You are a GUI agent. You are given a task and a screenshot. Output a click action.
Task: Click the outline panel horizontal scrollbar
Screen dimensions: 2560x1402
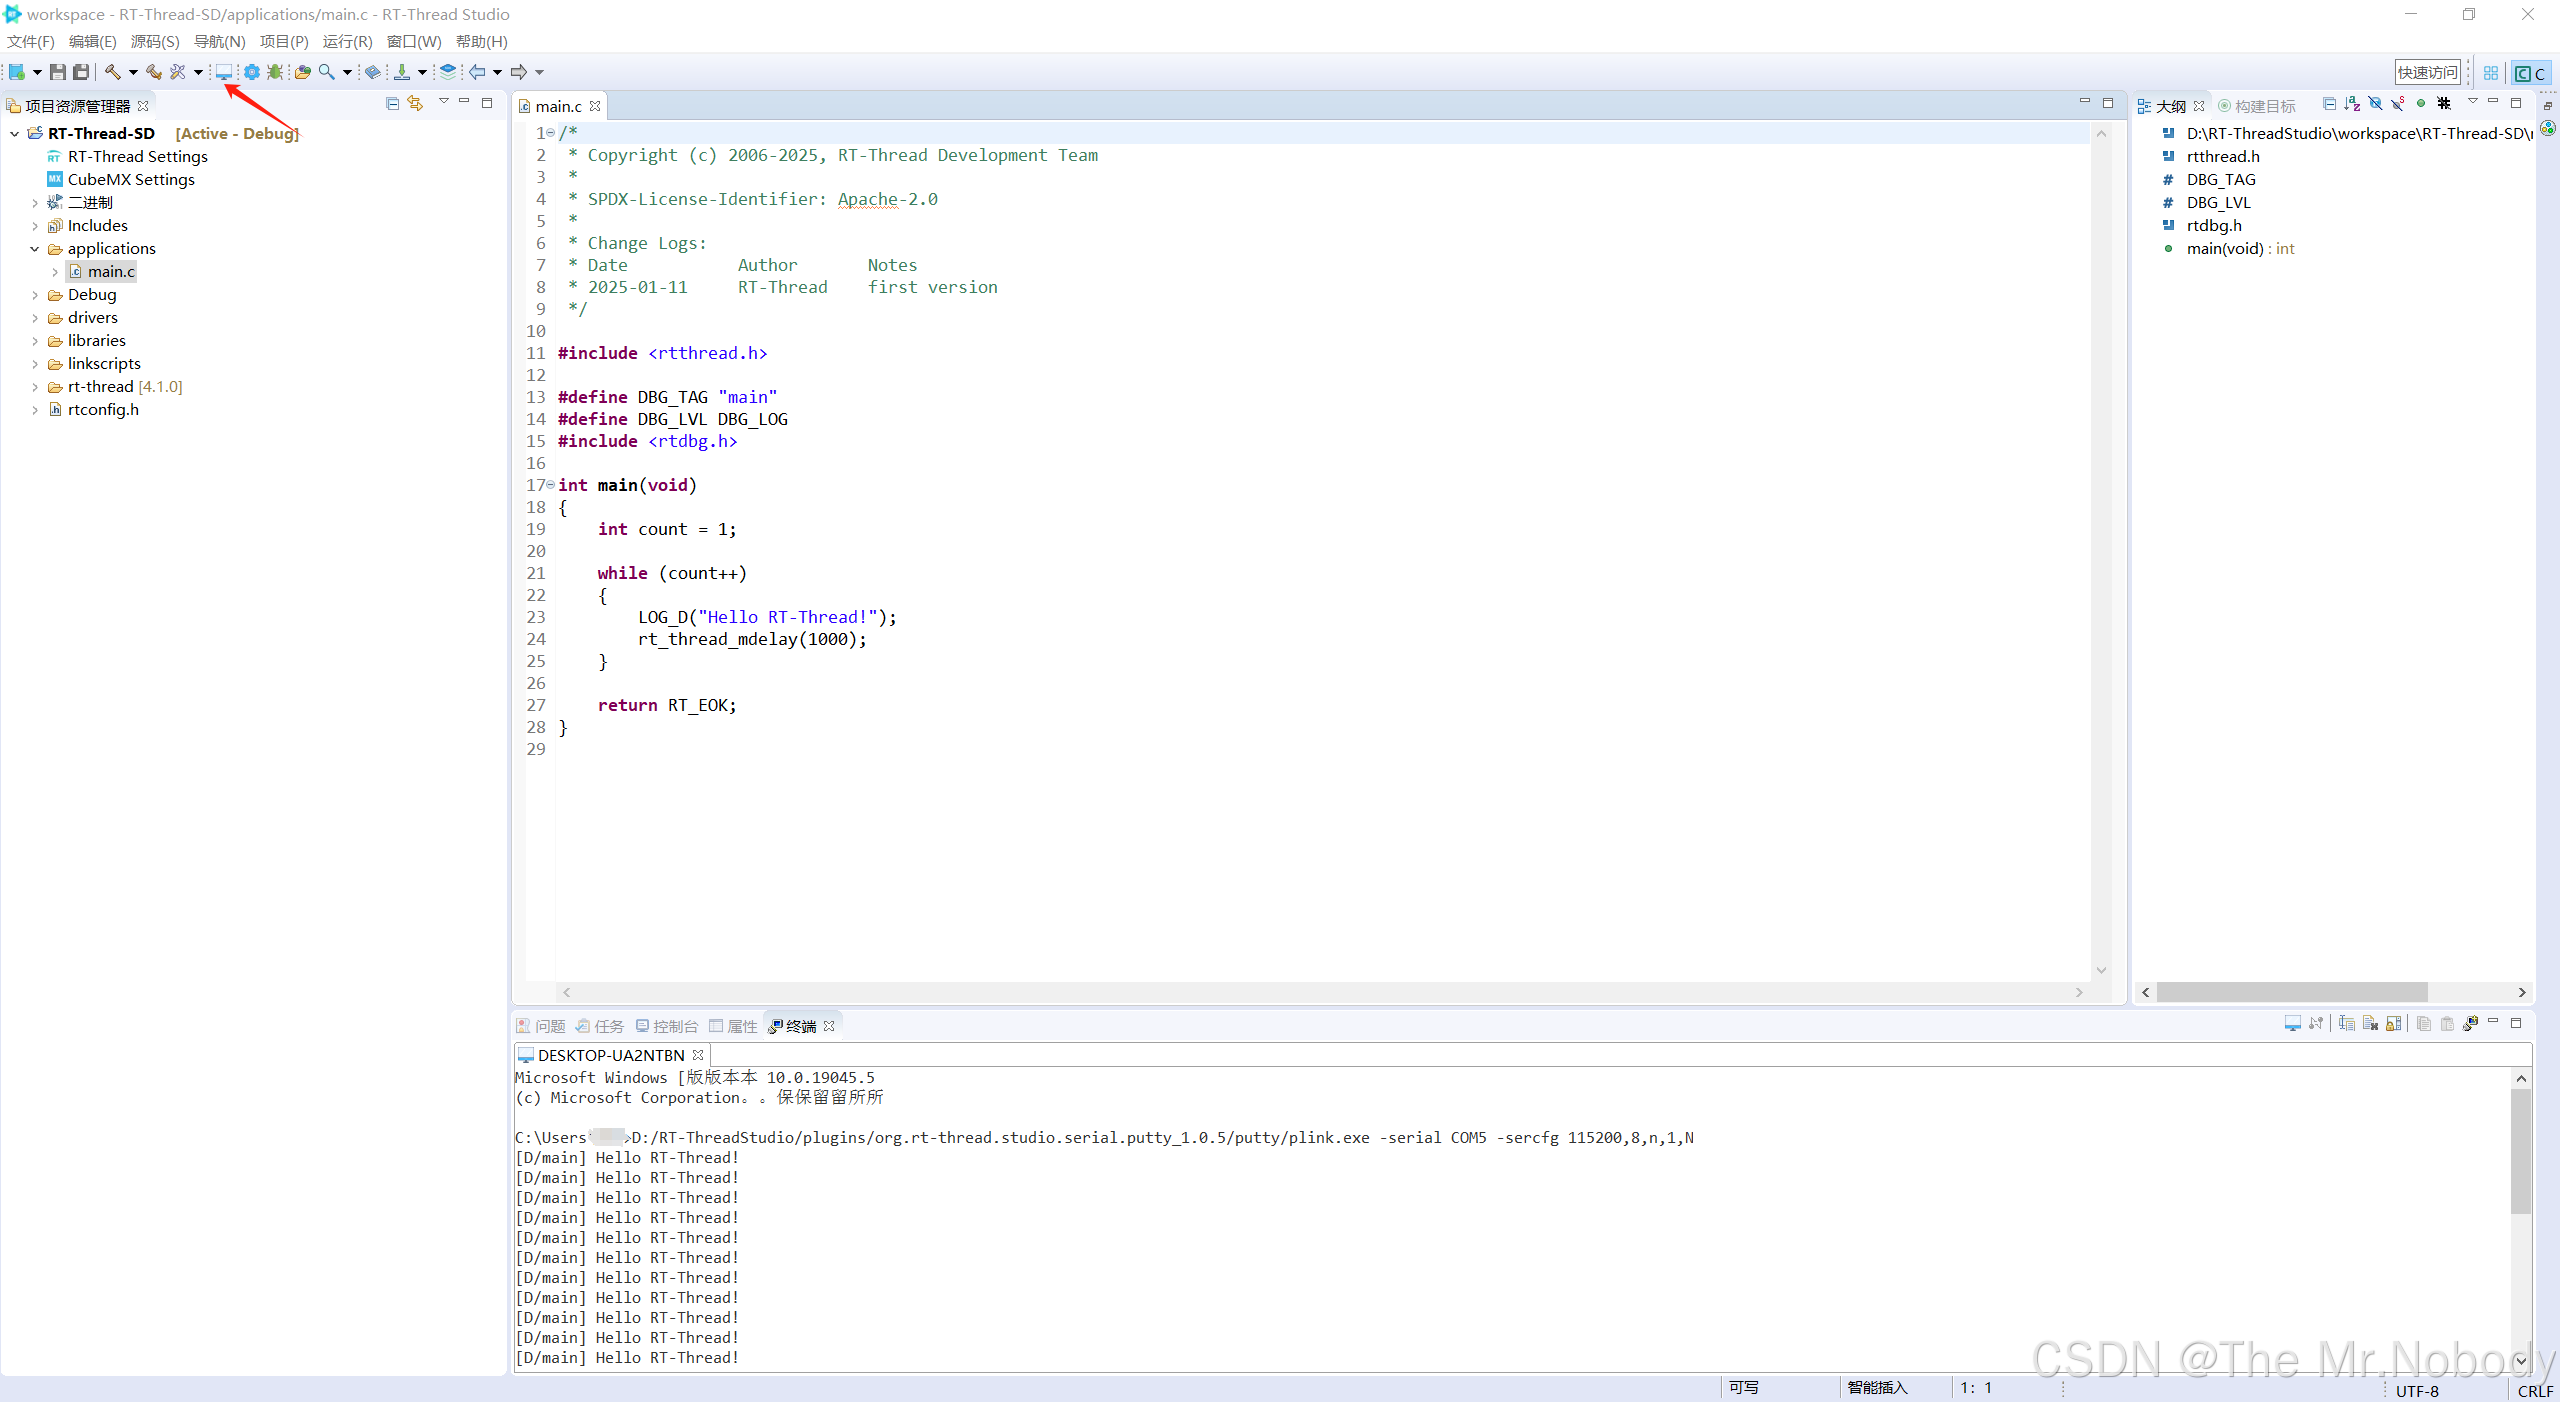2291,992
